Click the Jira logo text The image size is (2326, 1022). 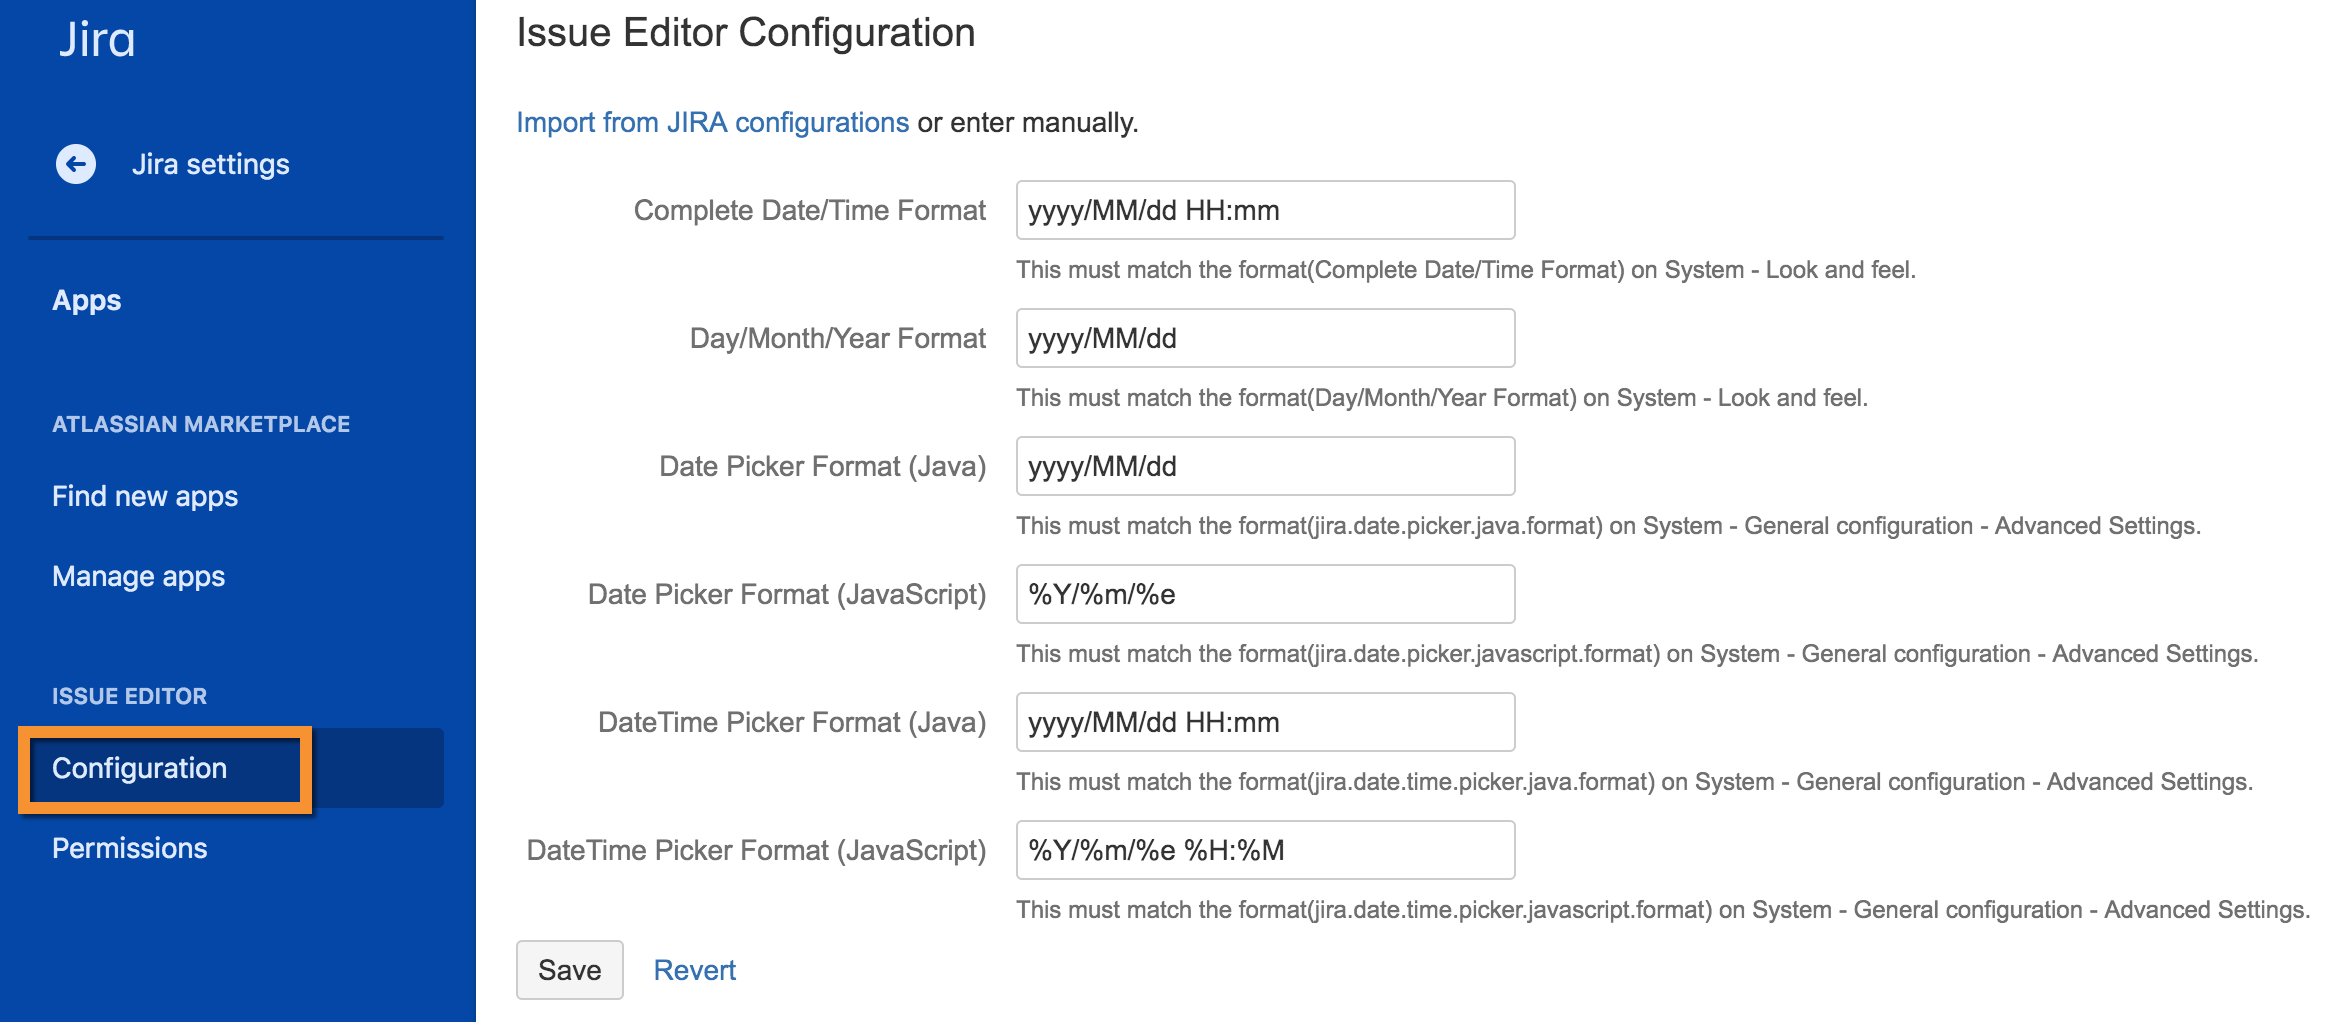click(x=96, y=40)
